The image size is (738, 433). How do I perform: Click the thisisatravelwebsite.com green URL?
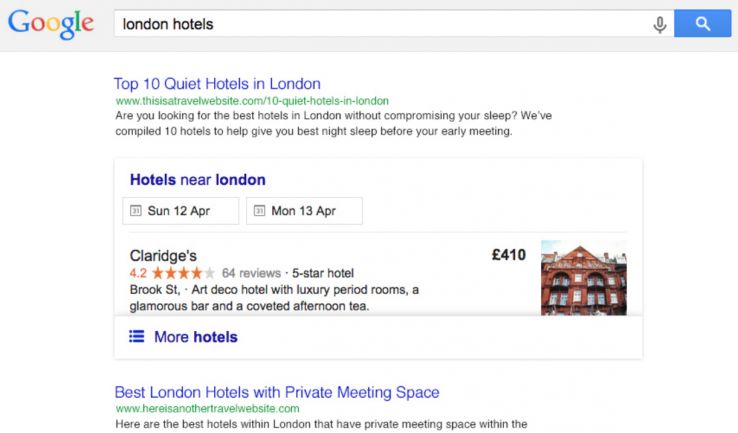252,101
